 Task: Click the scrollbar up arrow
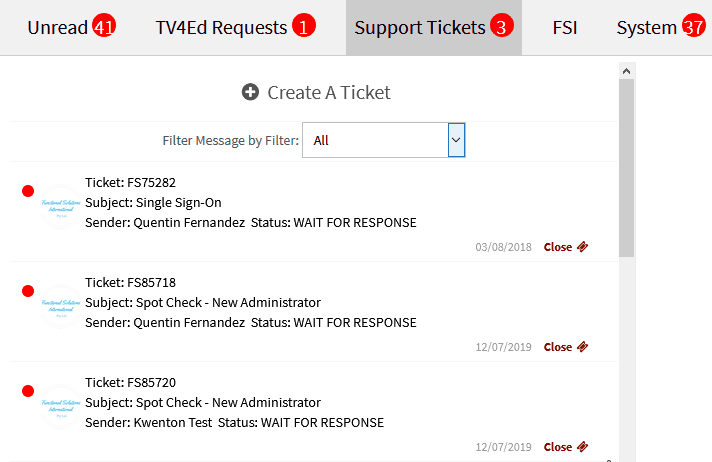(627, 71)
